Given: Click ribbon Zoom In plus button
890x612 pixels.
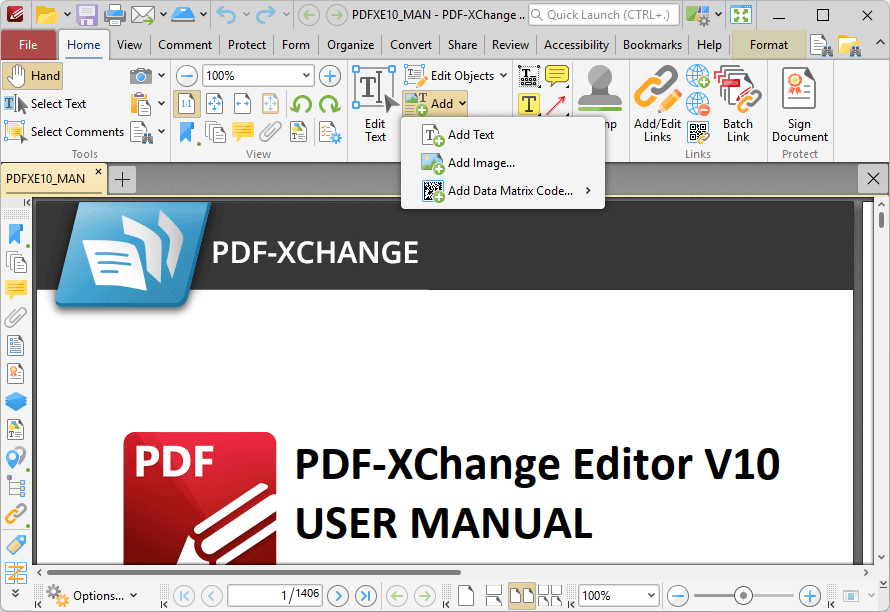Looking at the screenshot, I should [x=330, y=76].
